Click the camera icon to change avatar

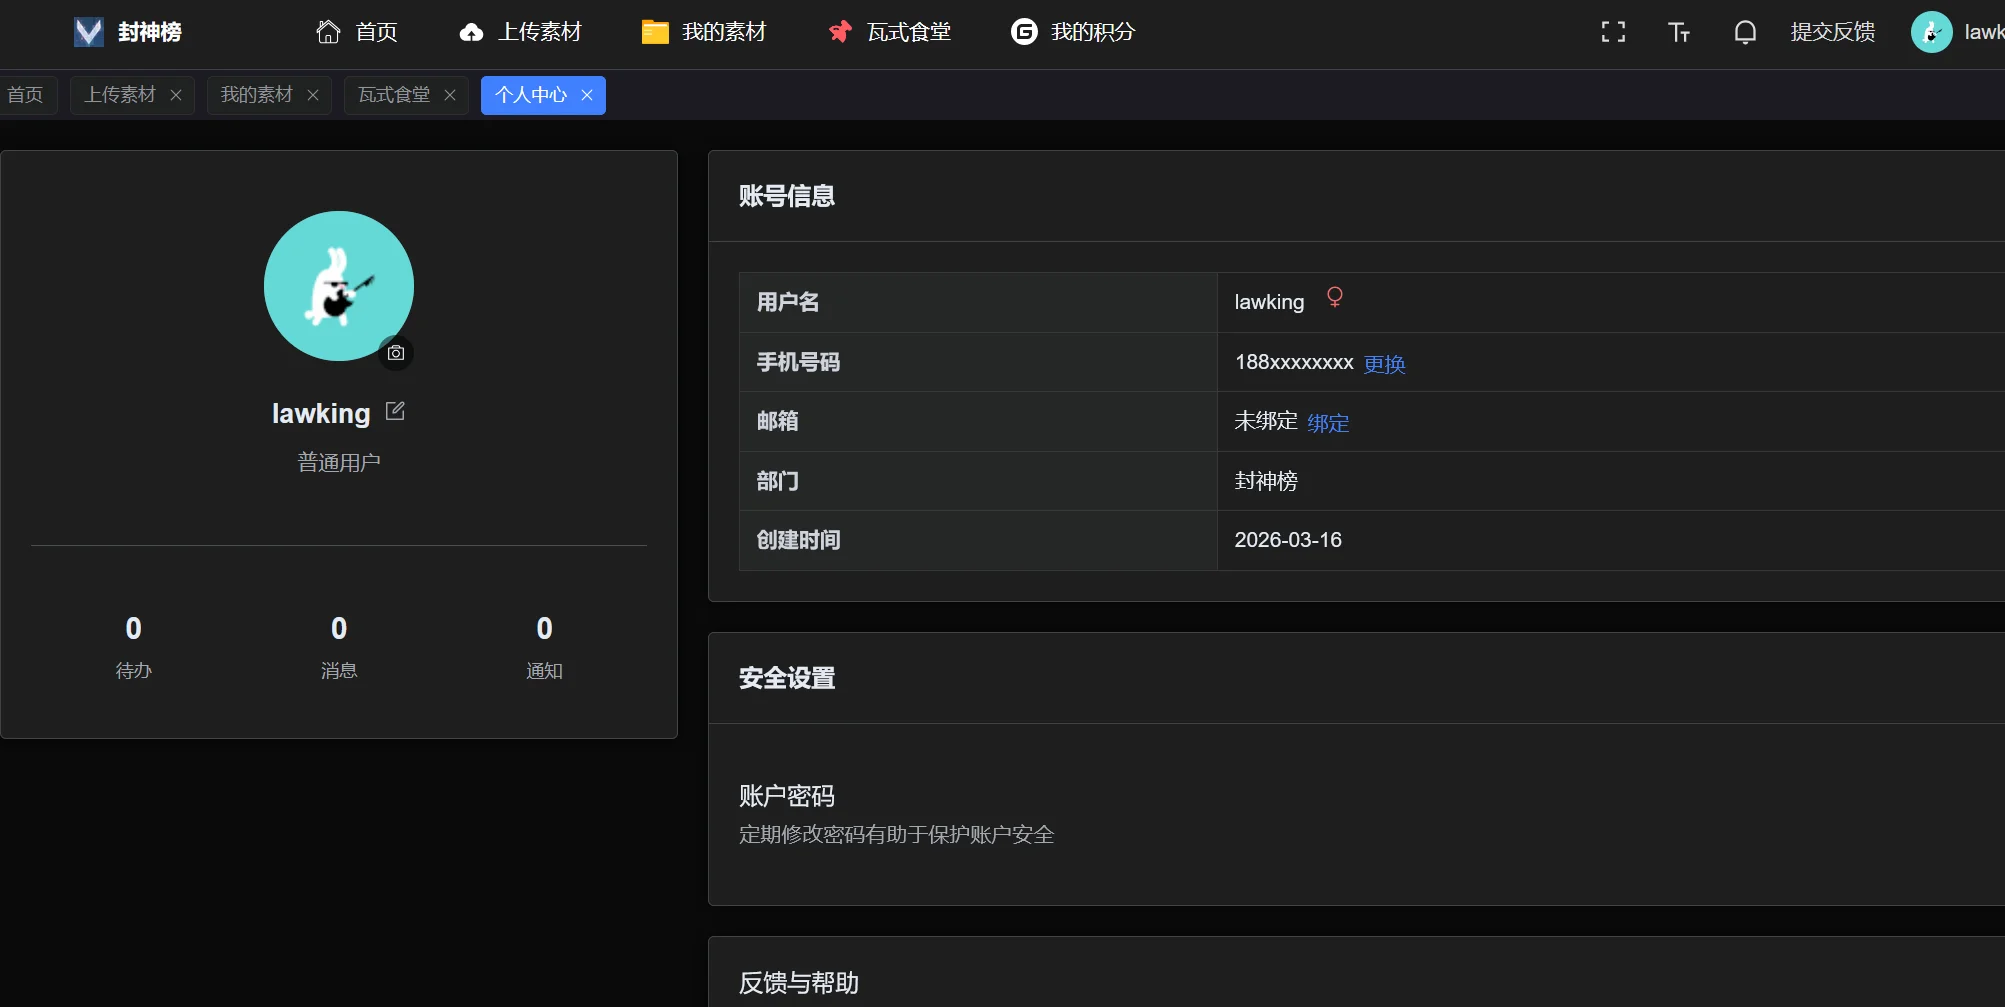coord(396,353)
